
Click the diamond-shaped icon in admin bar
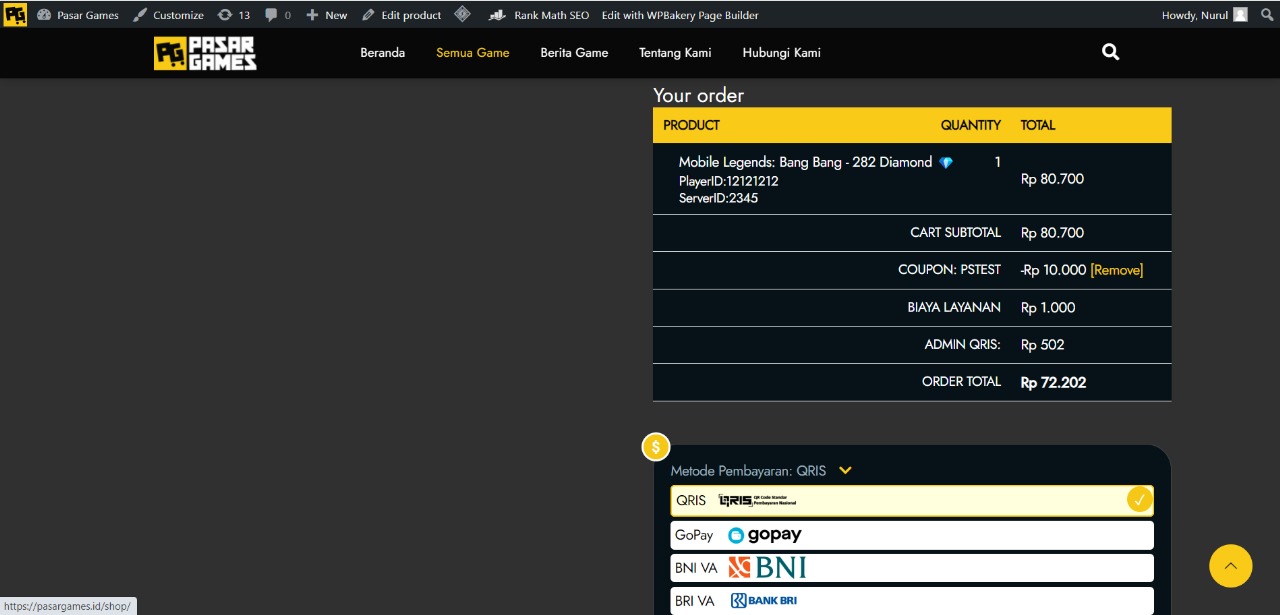pyautogui.click(x=462, y=14)
